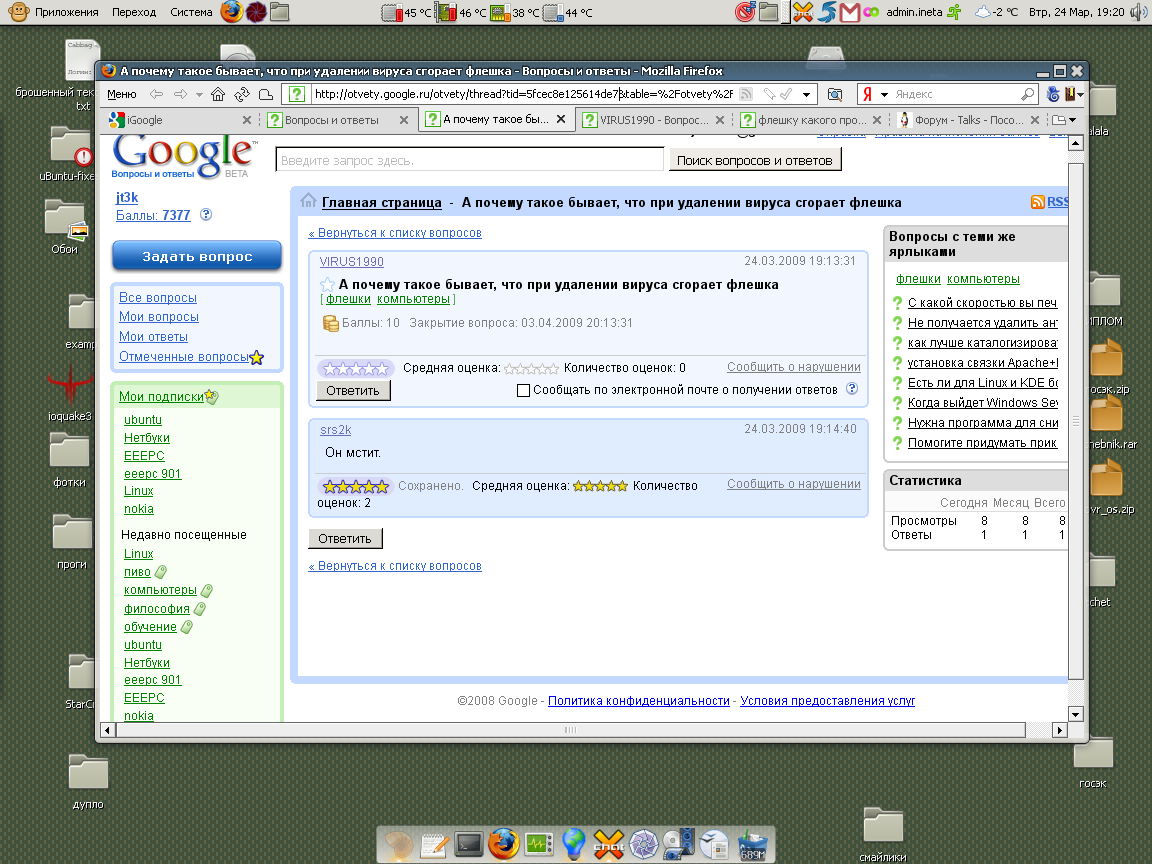Reload the page with the refresh icon
Image resolution: width=1152 pixels, height=864 pixels.
click(x=242, y=94)
